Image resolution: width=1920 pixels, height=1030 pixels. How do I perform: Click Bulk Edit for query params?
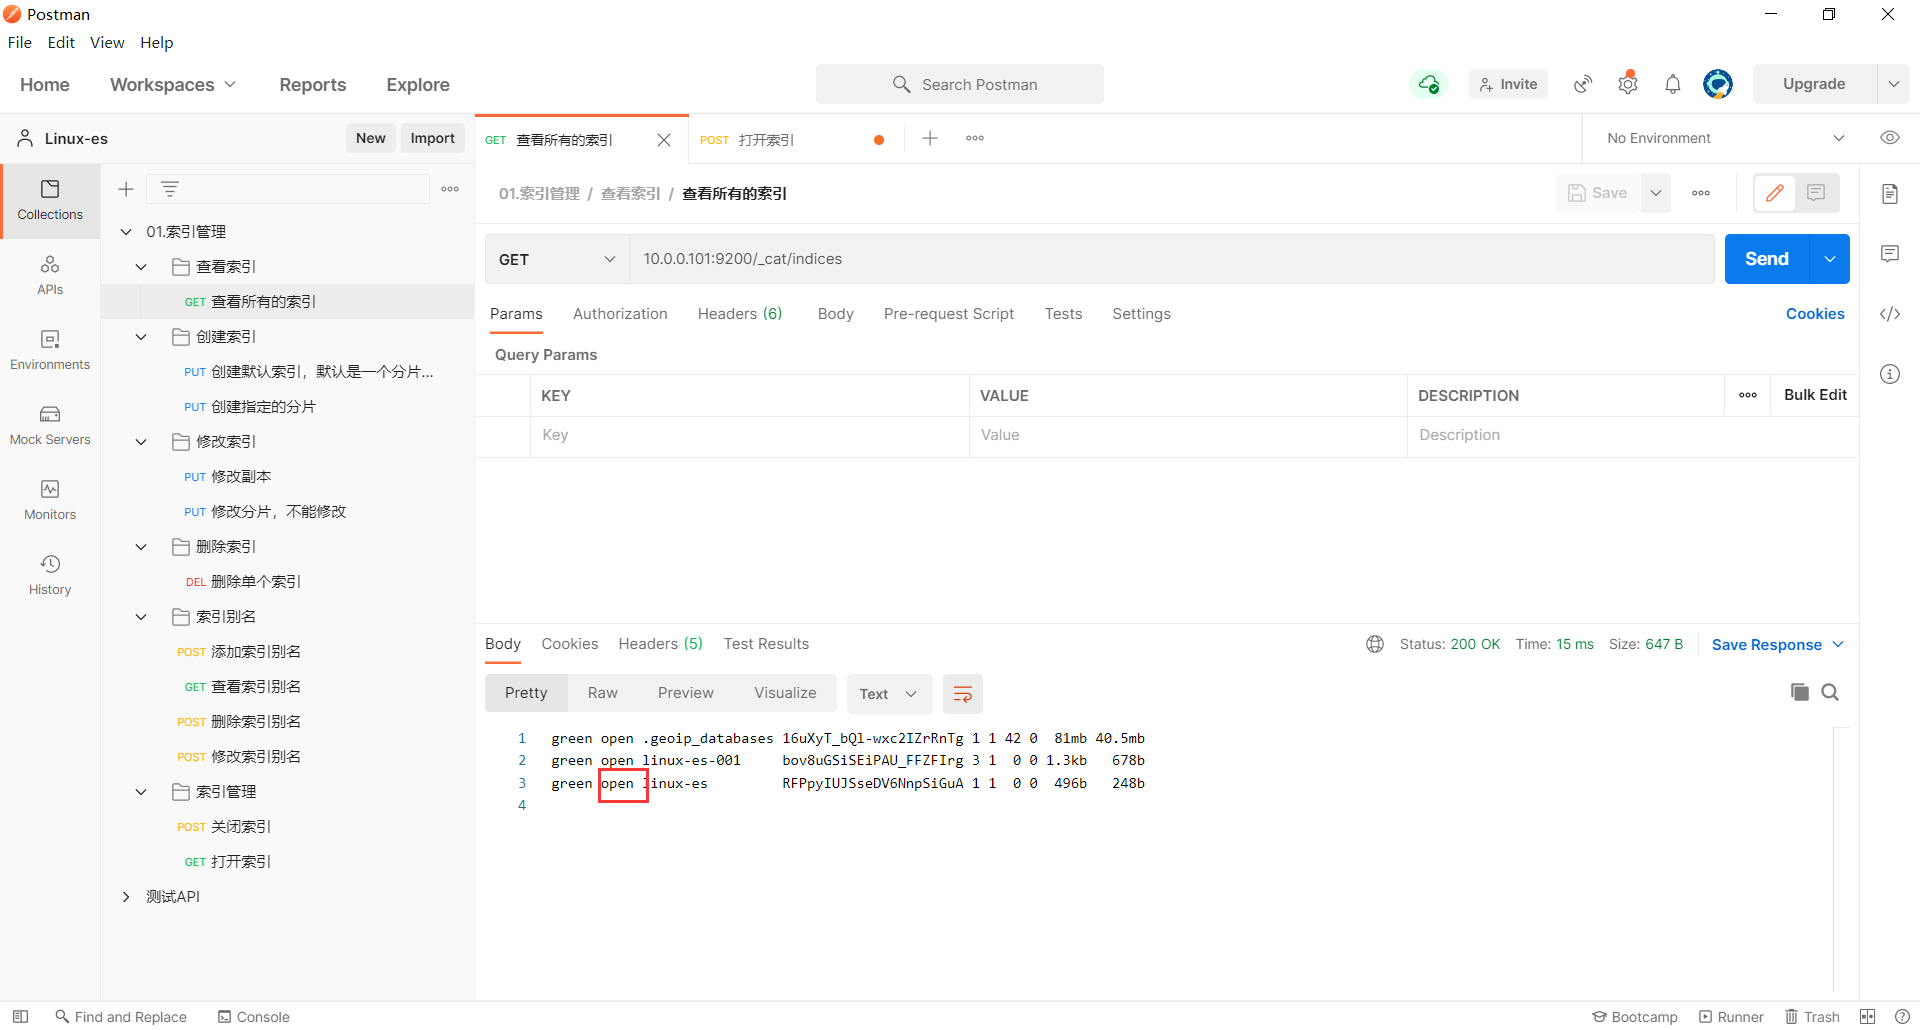click(1815, 395)
